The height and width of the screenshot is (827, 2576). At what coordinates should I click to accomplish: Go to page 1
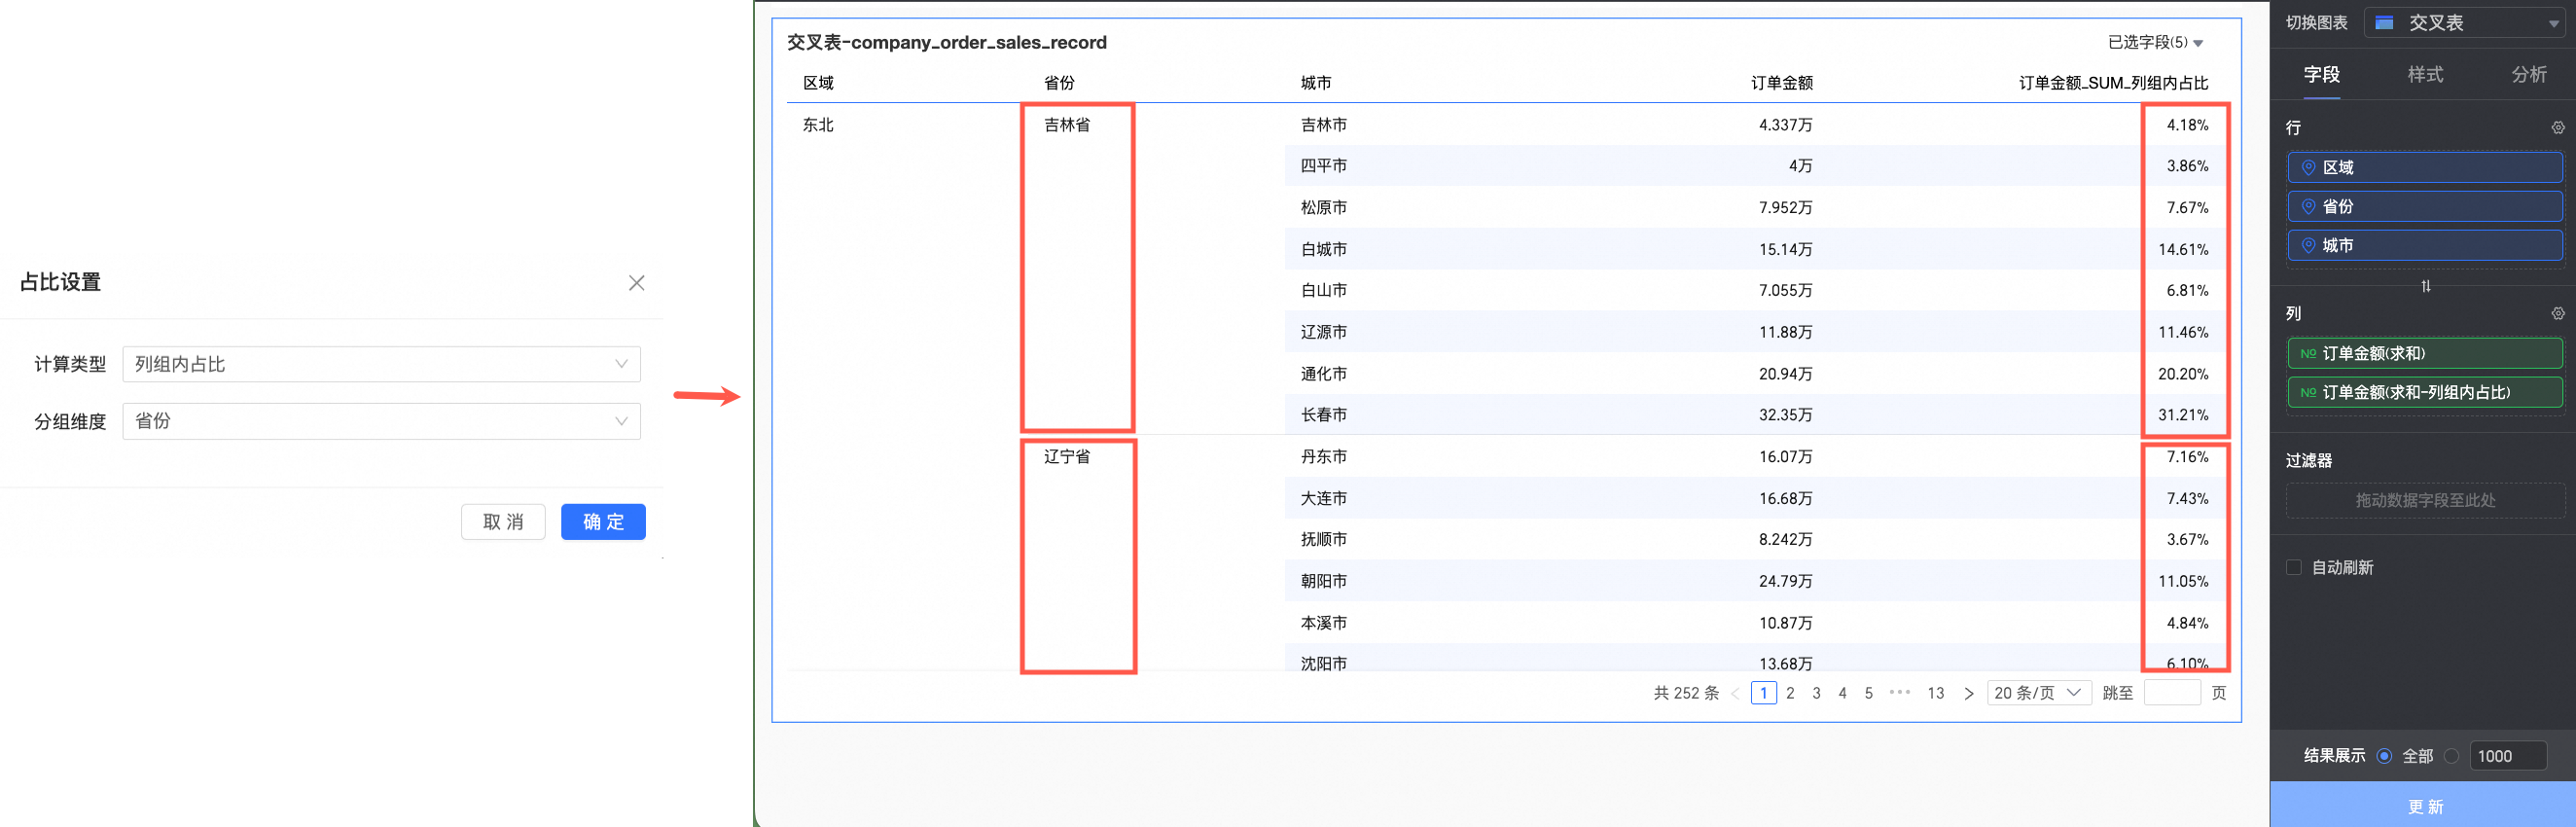(1763, 693)
